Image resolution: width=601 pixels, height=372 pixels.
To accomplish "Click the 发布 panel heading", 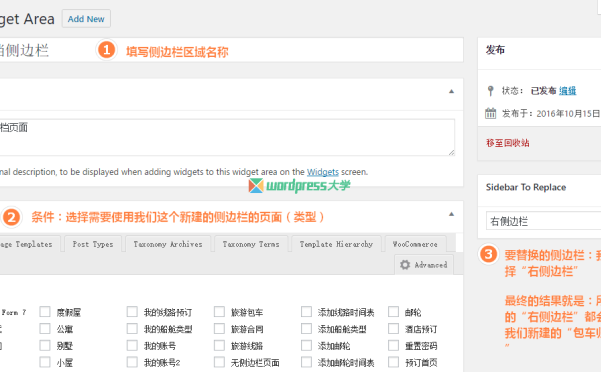I will [495, 50].
